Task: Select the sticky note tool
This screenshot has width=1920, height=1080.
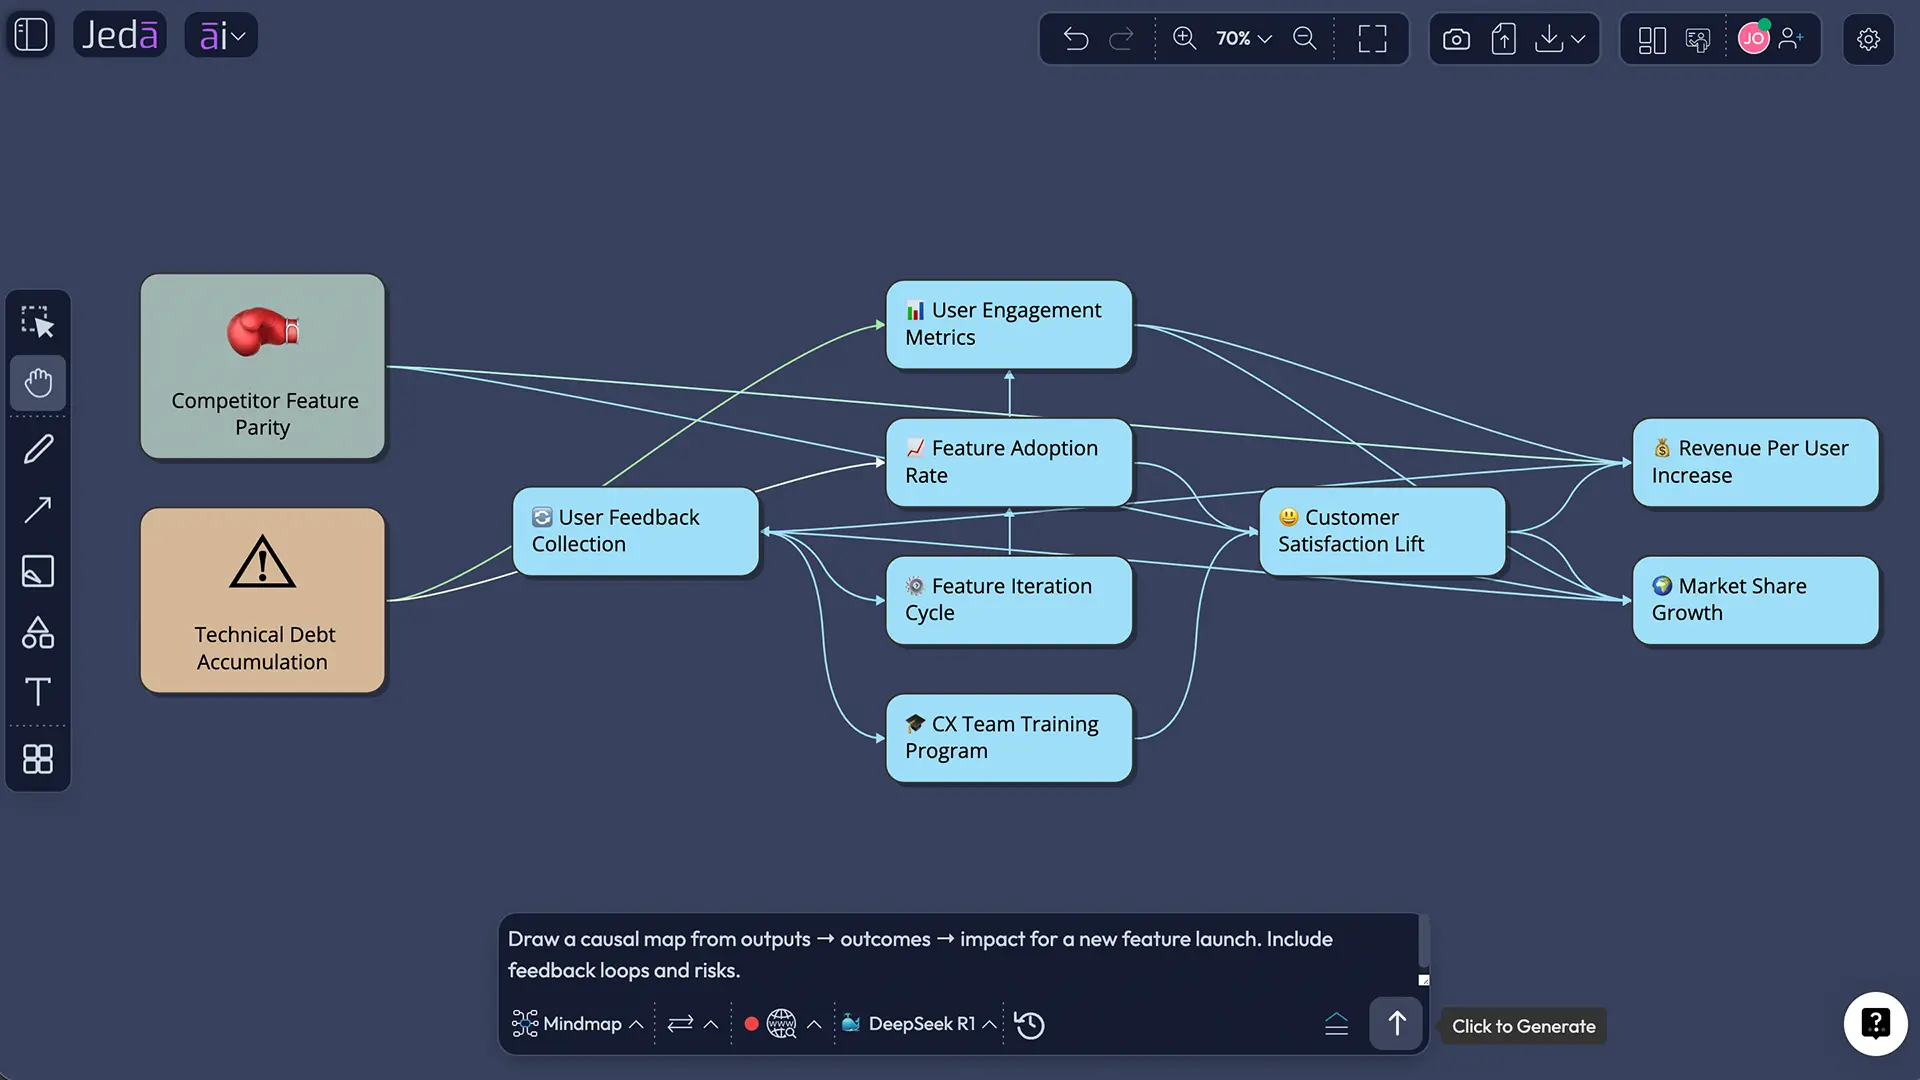Action: 38,571
